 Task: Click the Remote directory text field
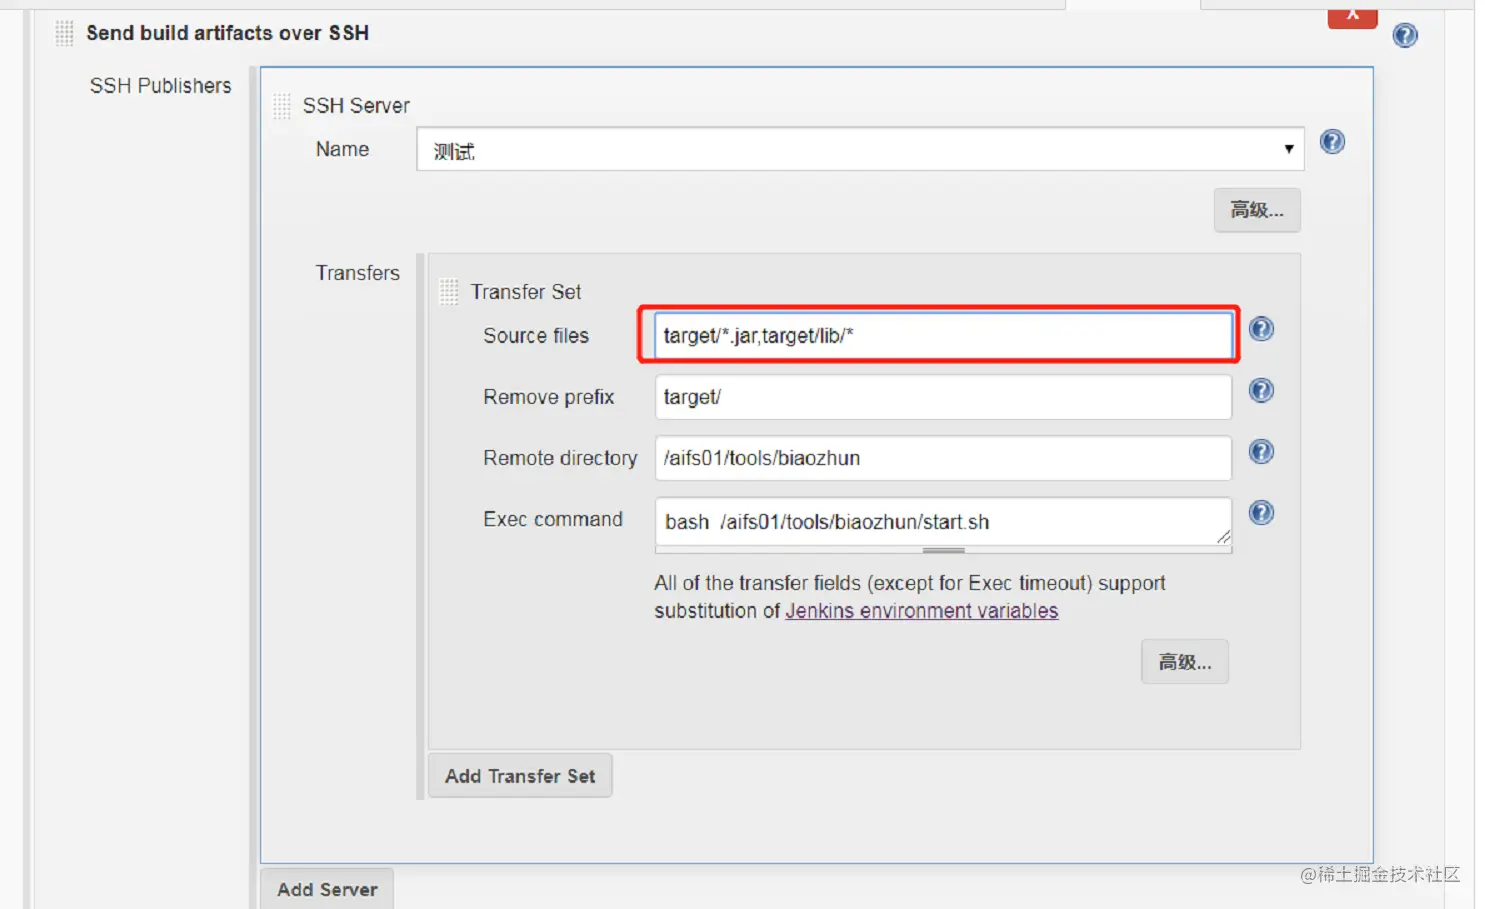[942, 458]
